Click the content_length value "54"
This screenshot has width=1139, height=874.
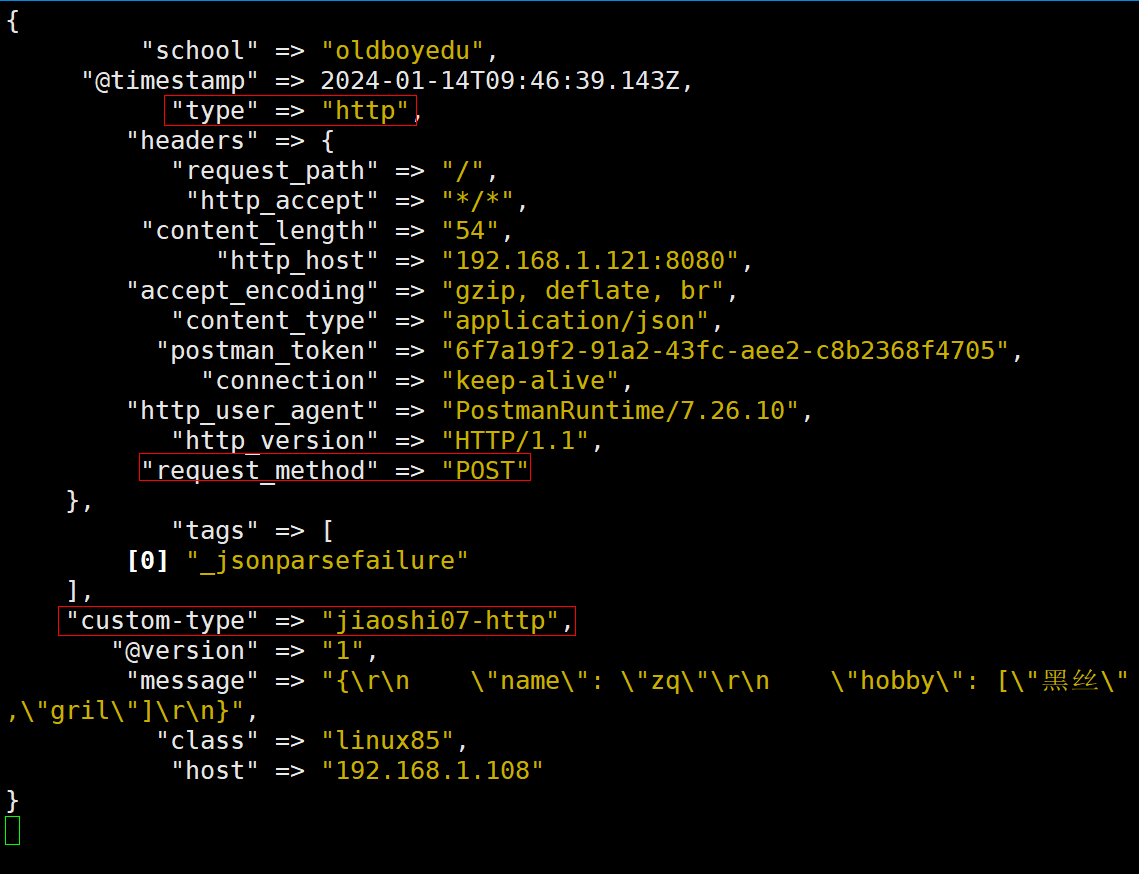click(470, 231)
